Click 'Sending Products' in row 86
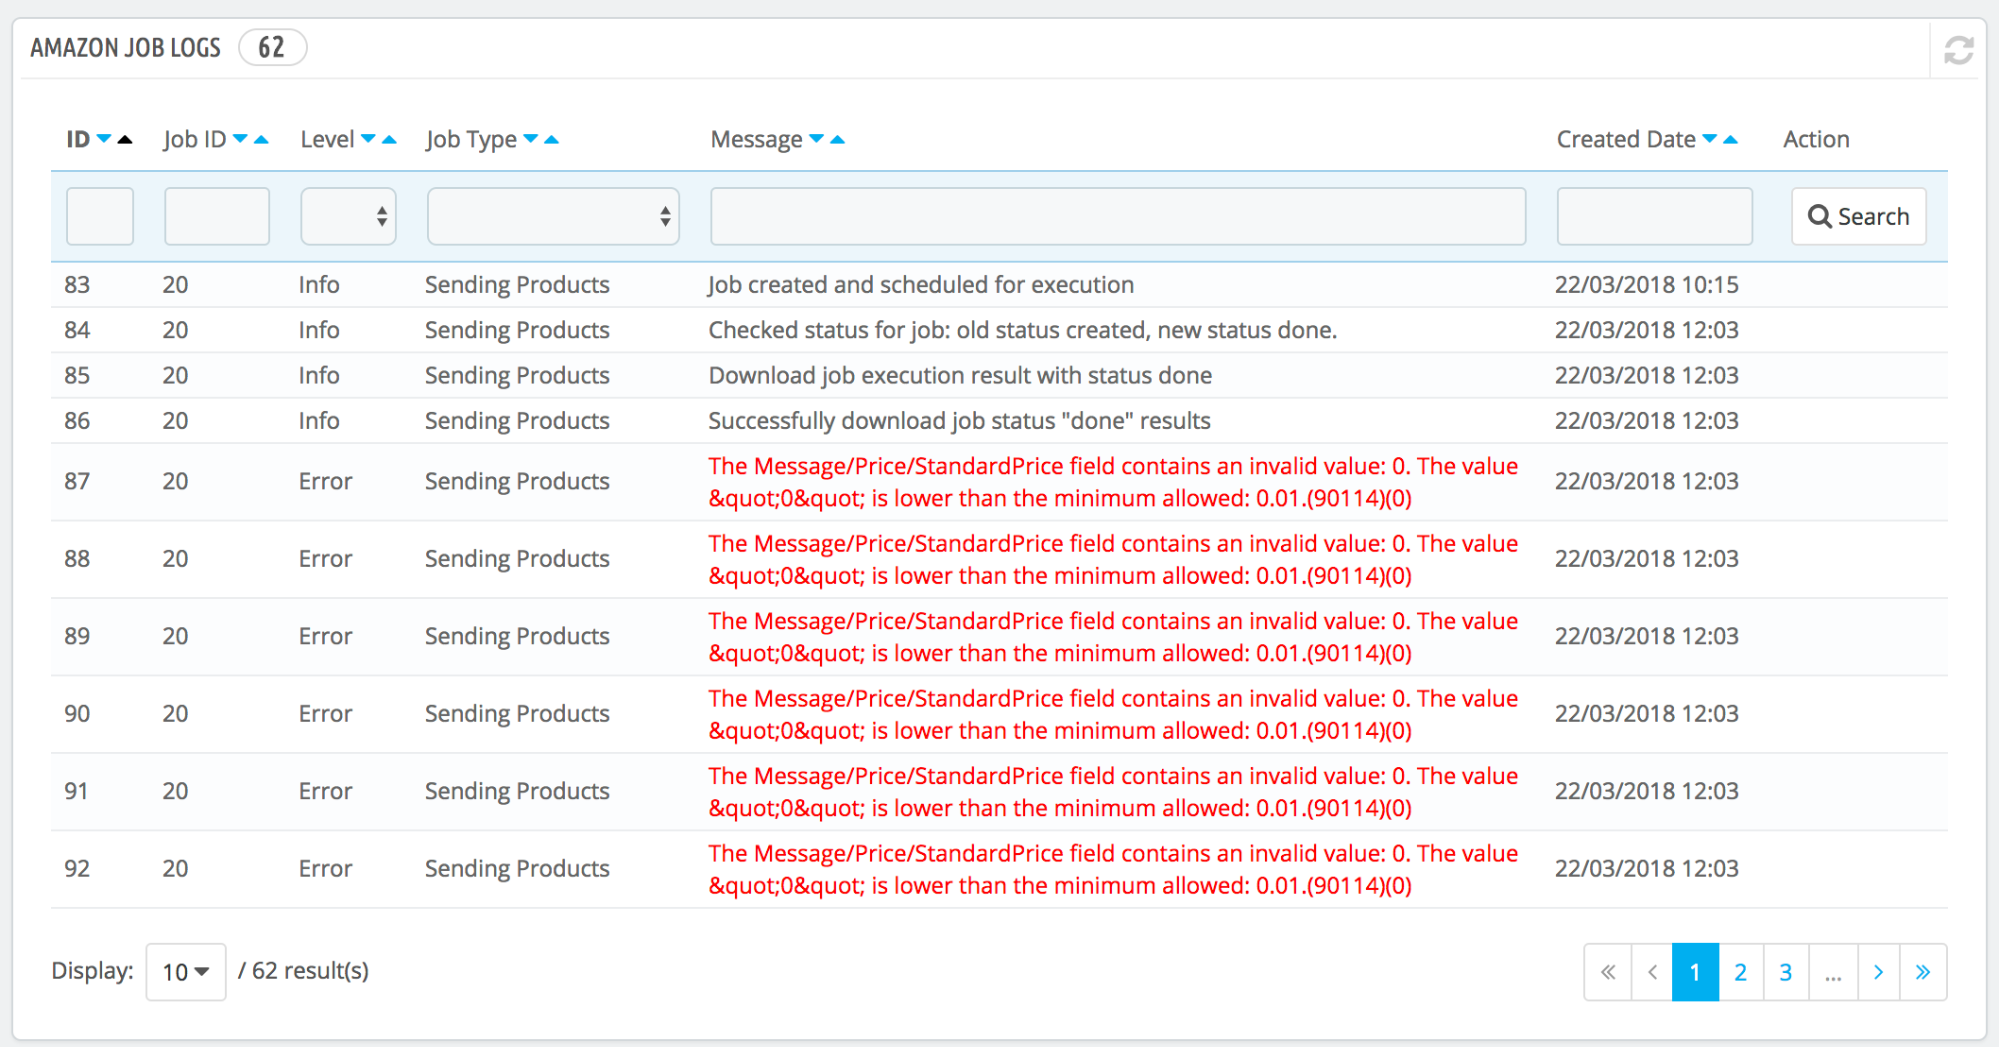The height and width of the screenshot is (1047, 1999). pos(517,421)
